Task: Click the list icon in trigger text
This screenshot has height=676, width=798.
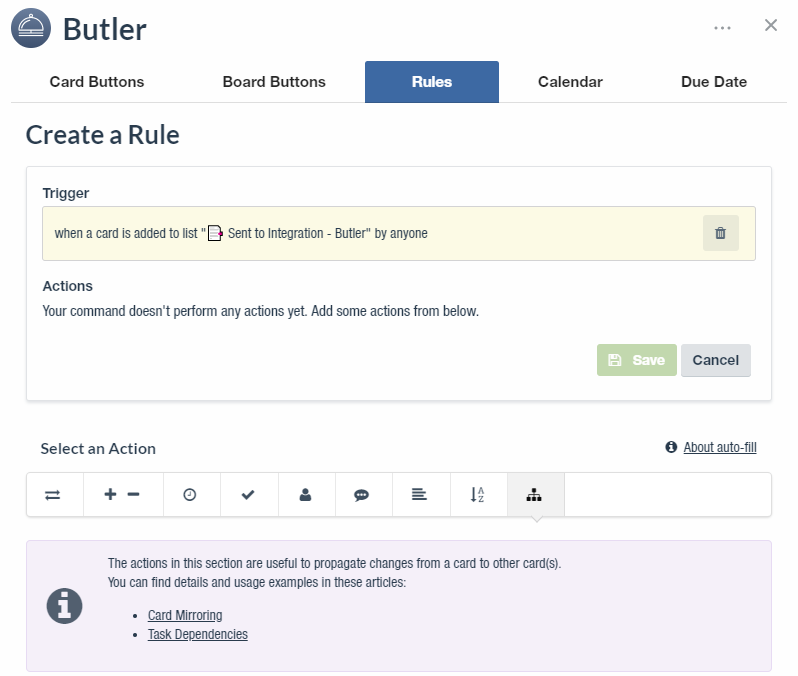Action: [215, 233]
